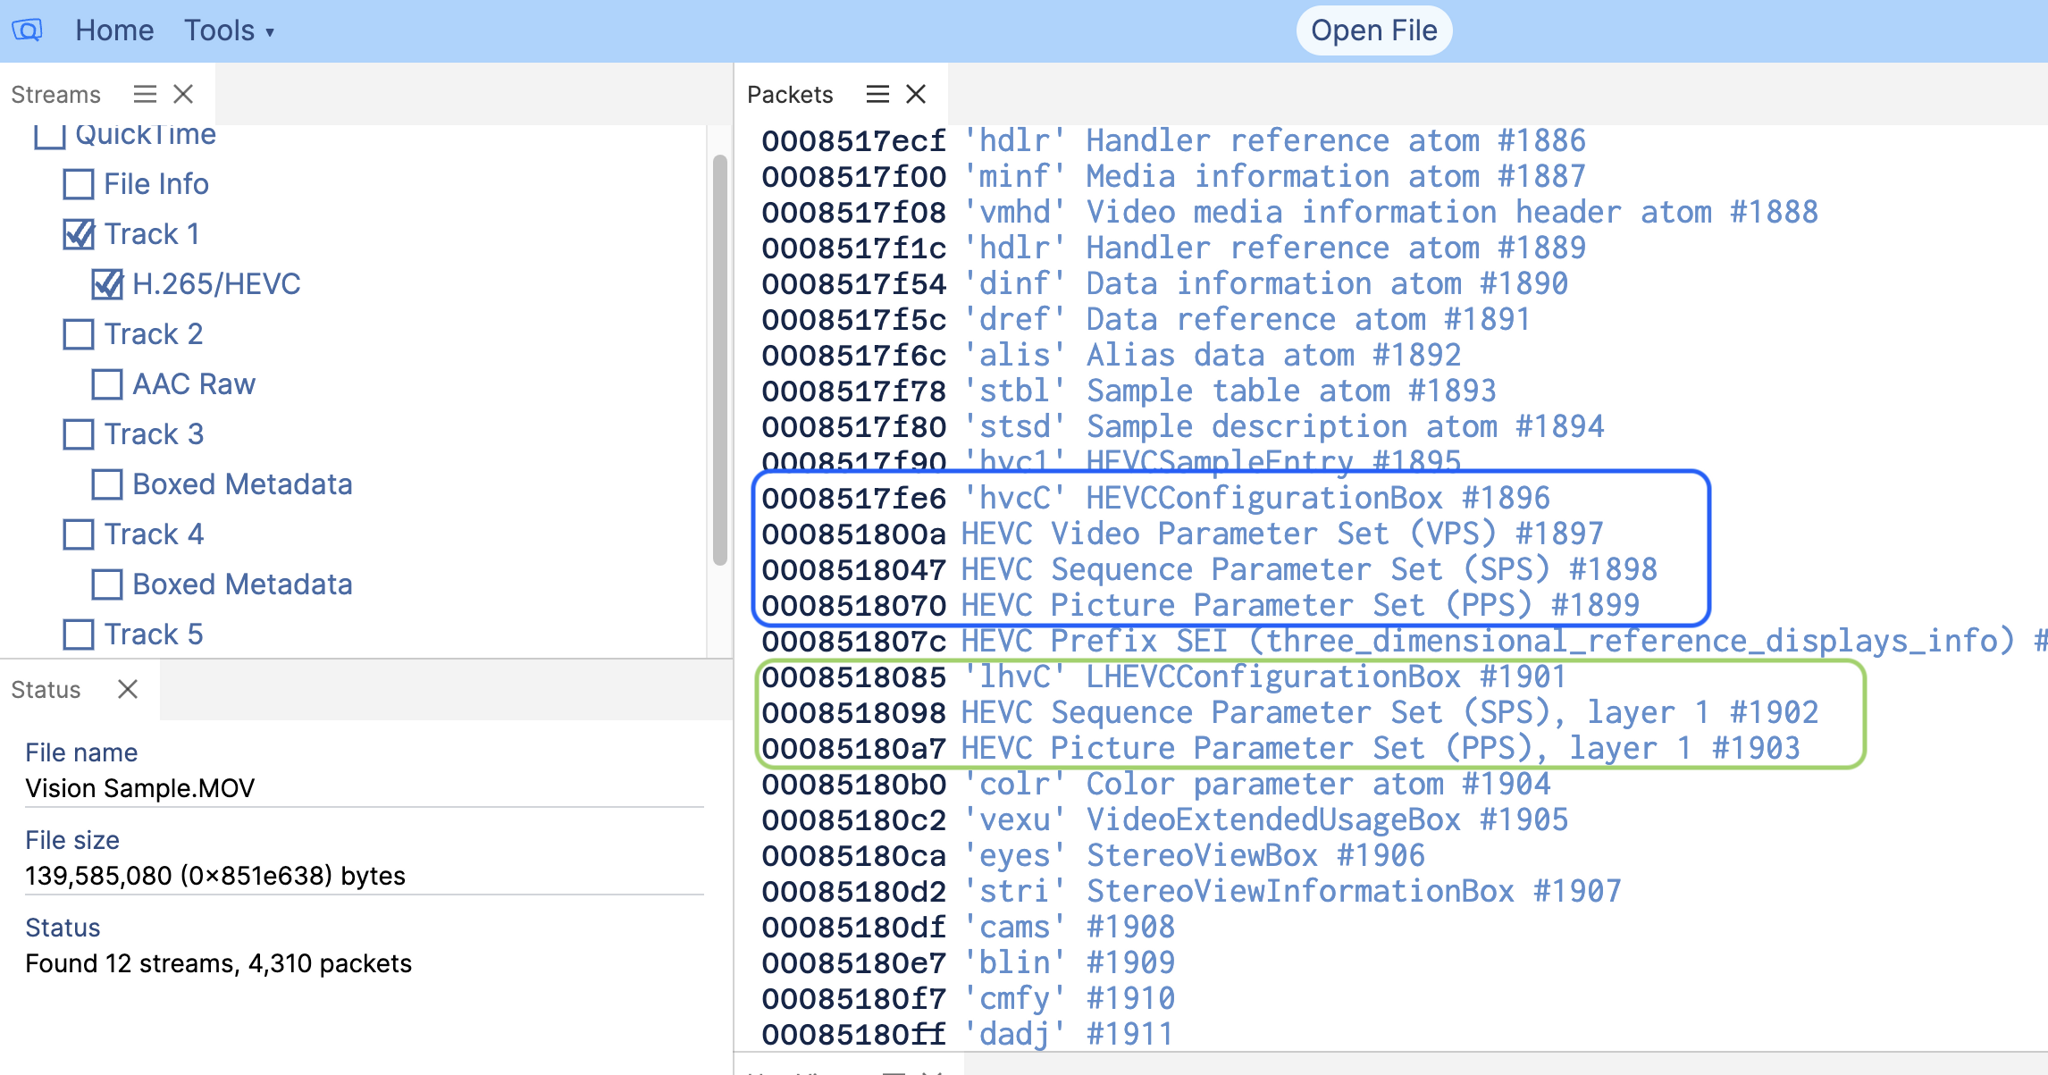Go to the Home menu item
Viewport: 2048px width, 1075px height.
click(x=114, y=30)
